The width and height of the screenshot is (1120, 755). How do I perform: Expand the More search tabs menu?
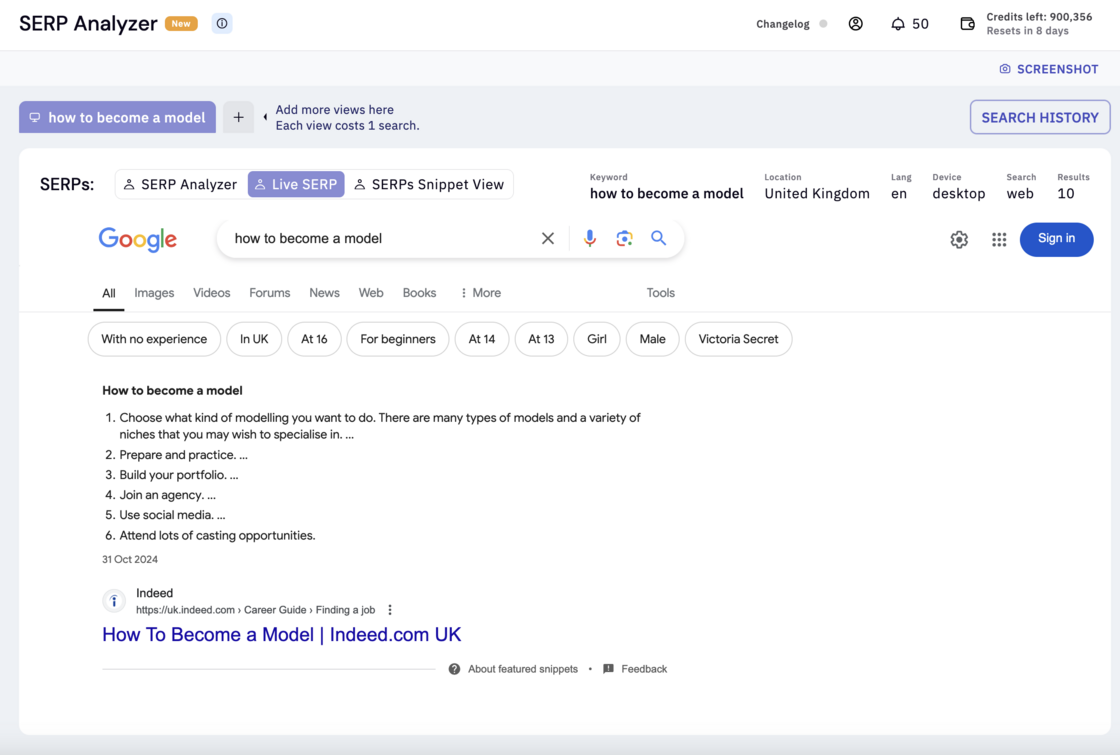tap(480, 293)
